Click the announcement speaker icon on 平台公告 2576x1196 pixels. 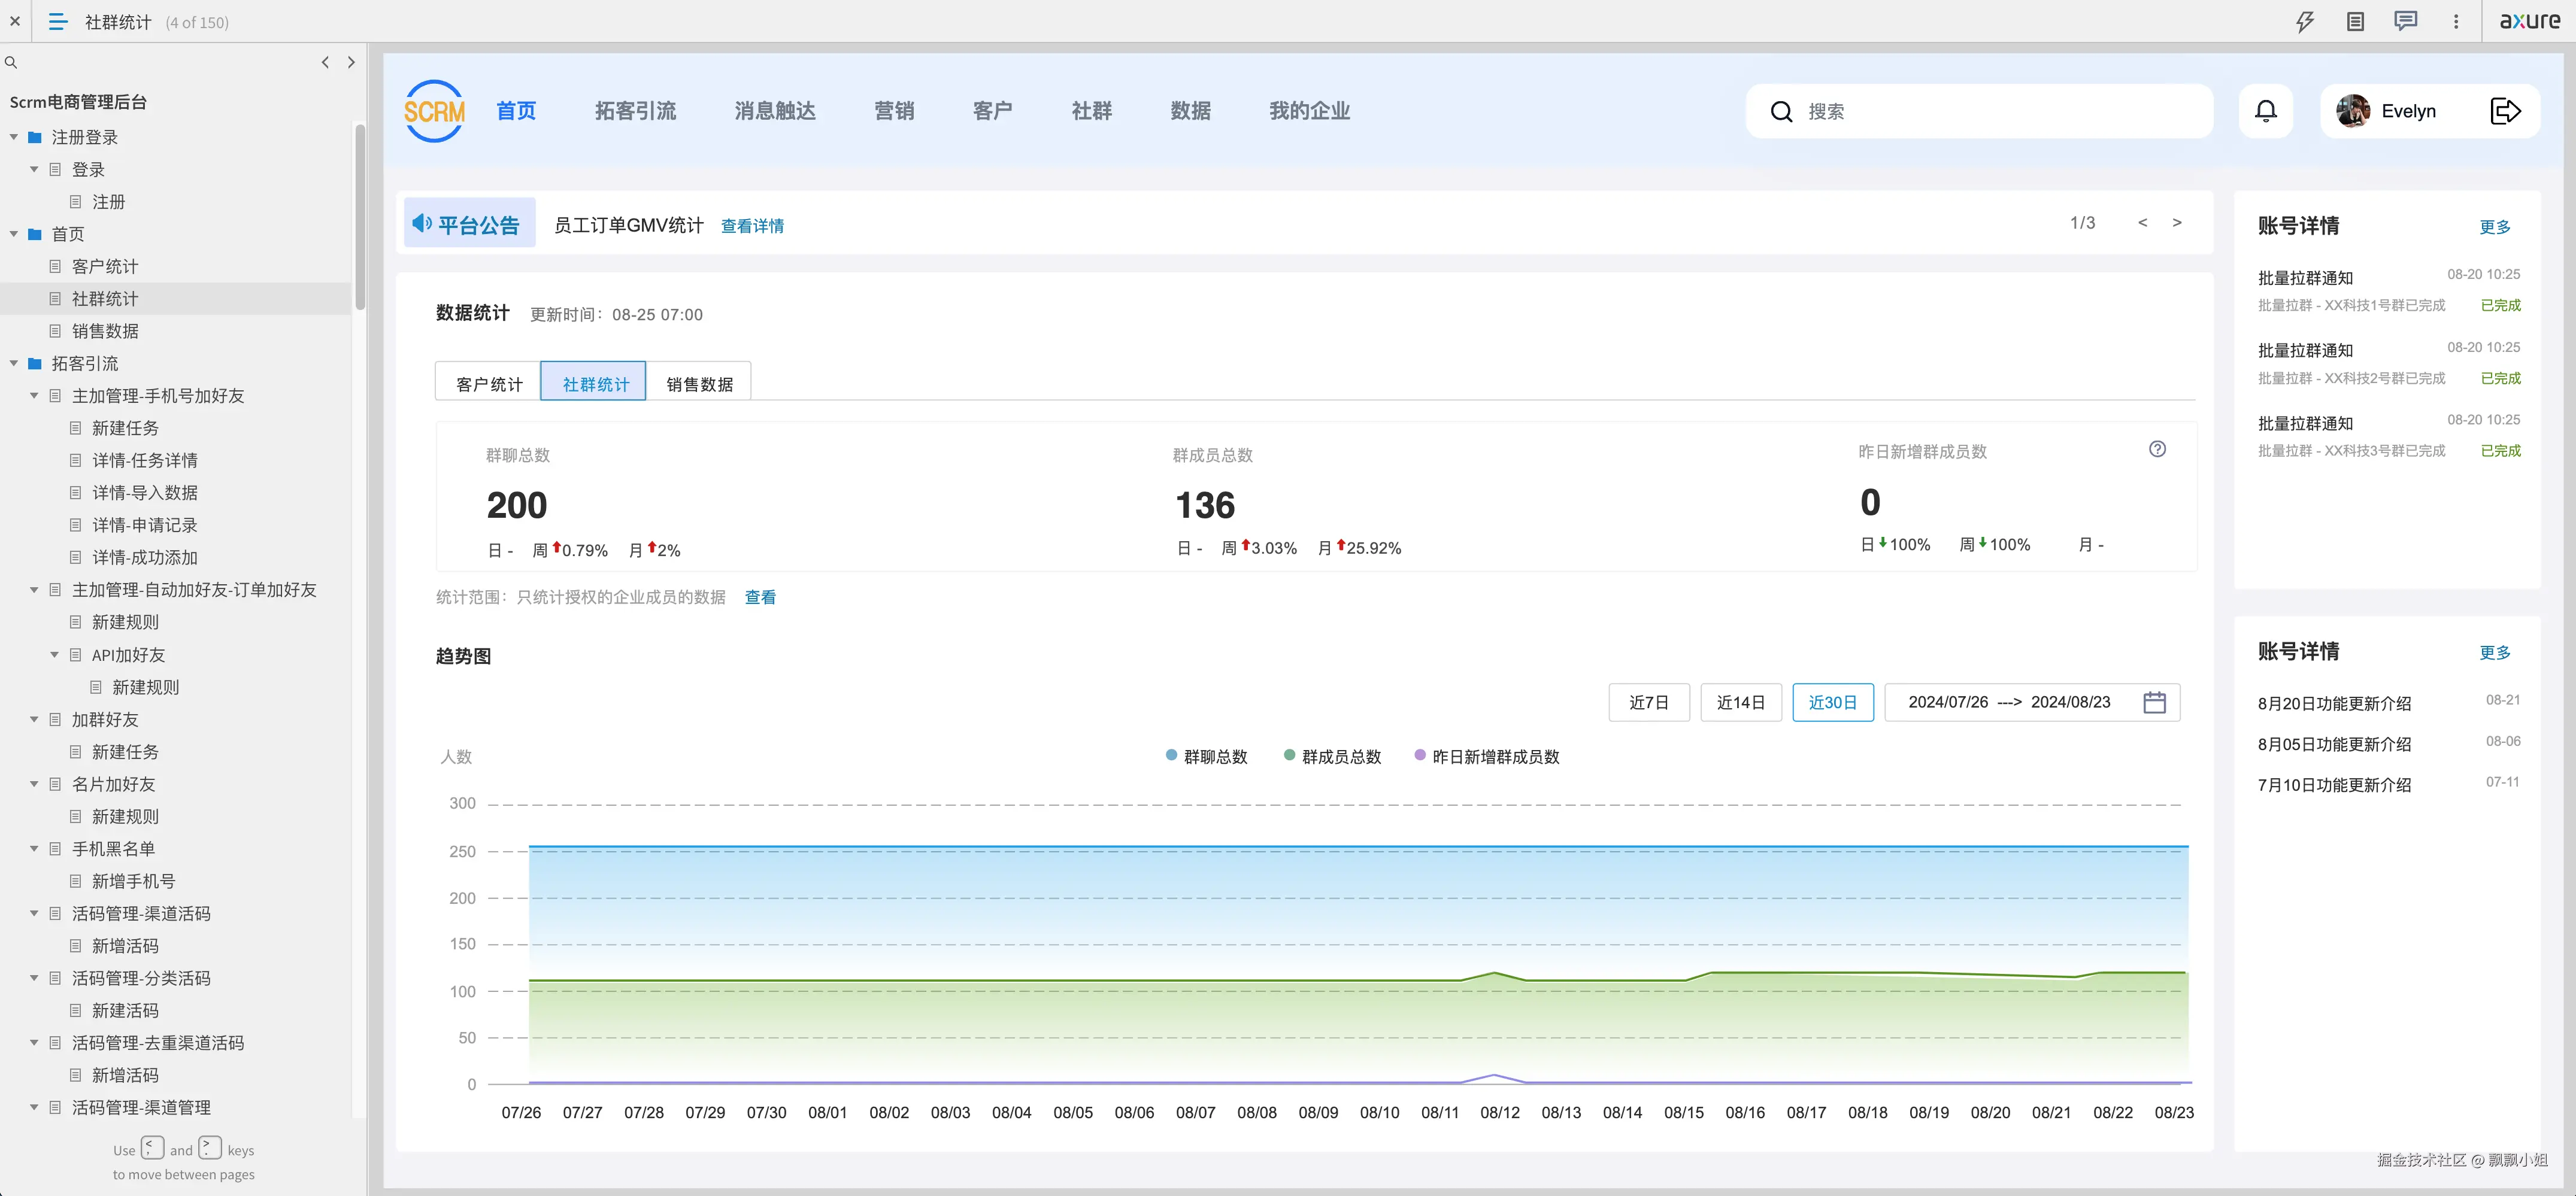point(421,223)
